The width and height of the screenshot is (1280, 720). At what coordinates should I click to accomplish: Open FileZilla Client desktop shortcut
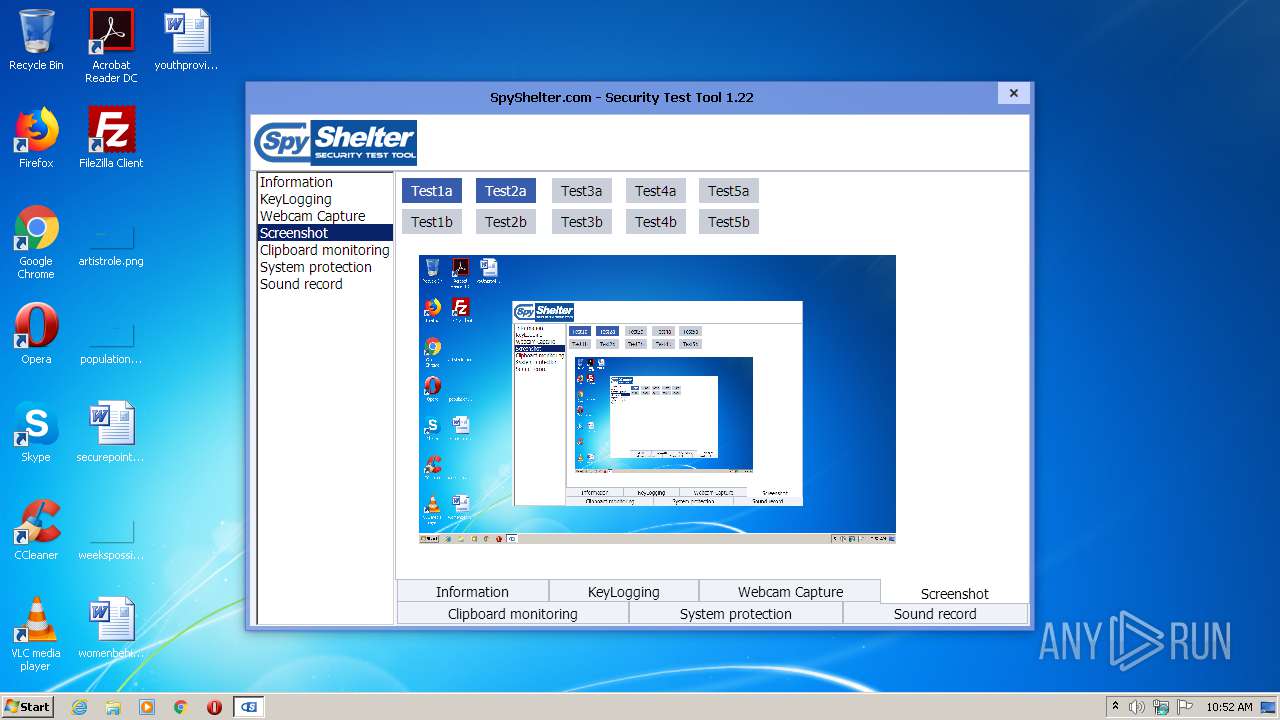click(x=111, y=138)
